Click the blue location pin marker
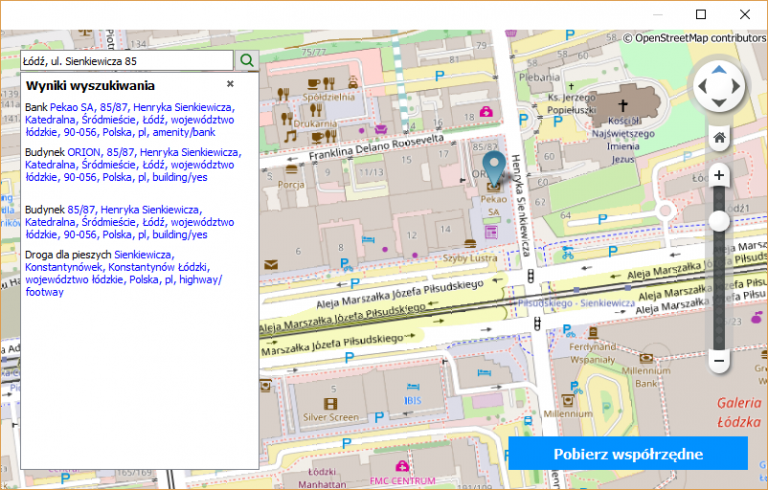Image resolution: width=768 pixels, height=490 pixels. [494, 167]
